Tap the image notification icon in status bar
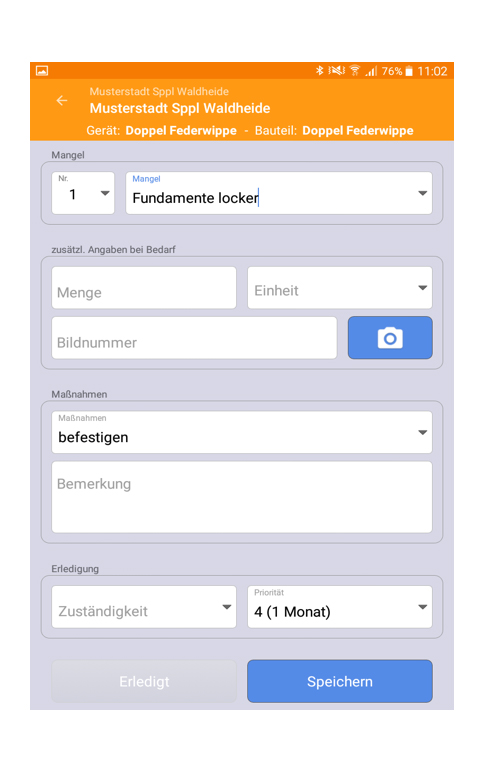Viewport: 484px width, 773px height. tap(42, 71)
